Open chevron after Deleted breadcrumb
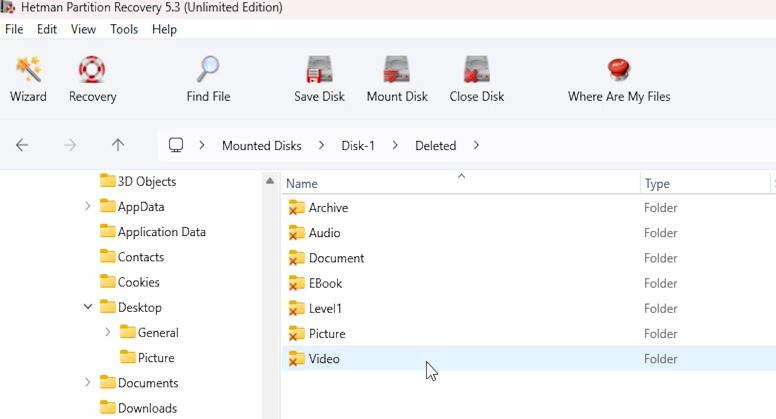The height and width of the screenshot is (419, 776). click(x=476, y=145)
